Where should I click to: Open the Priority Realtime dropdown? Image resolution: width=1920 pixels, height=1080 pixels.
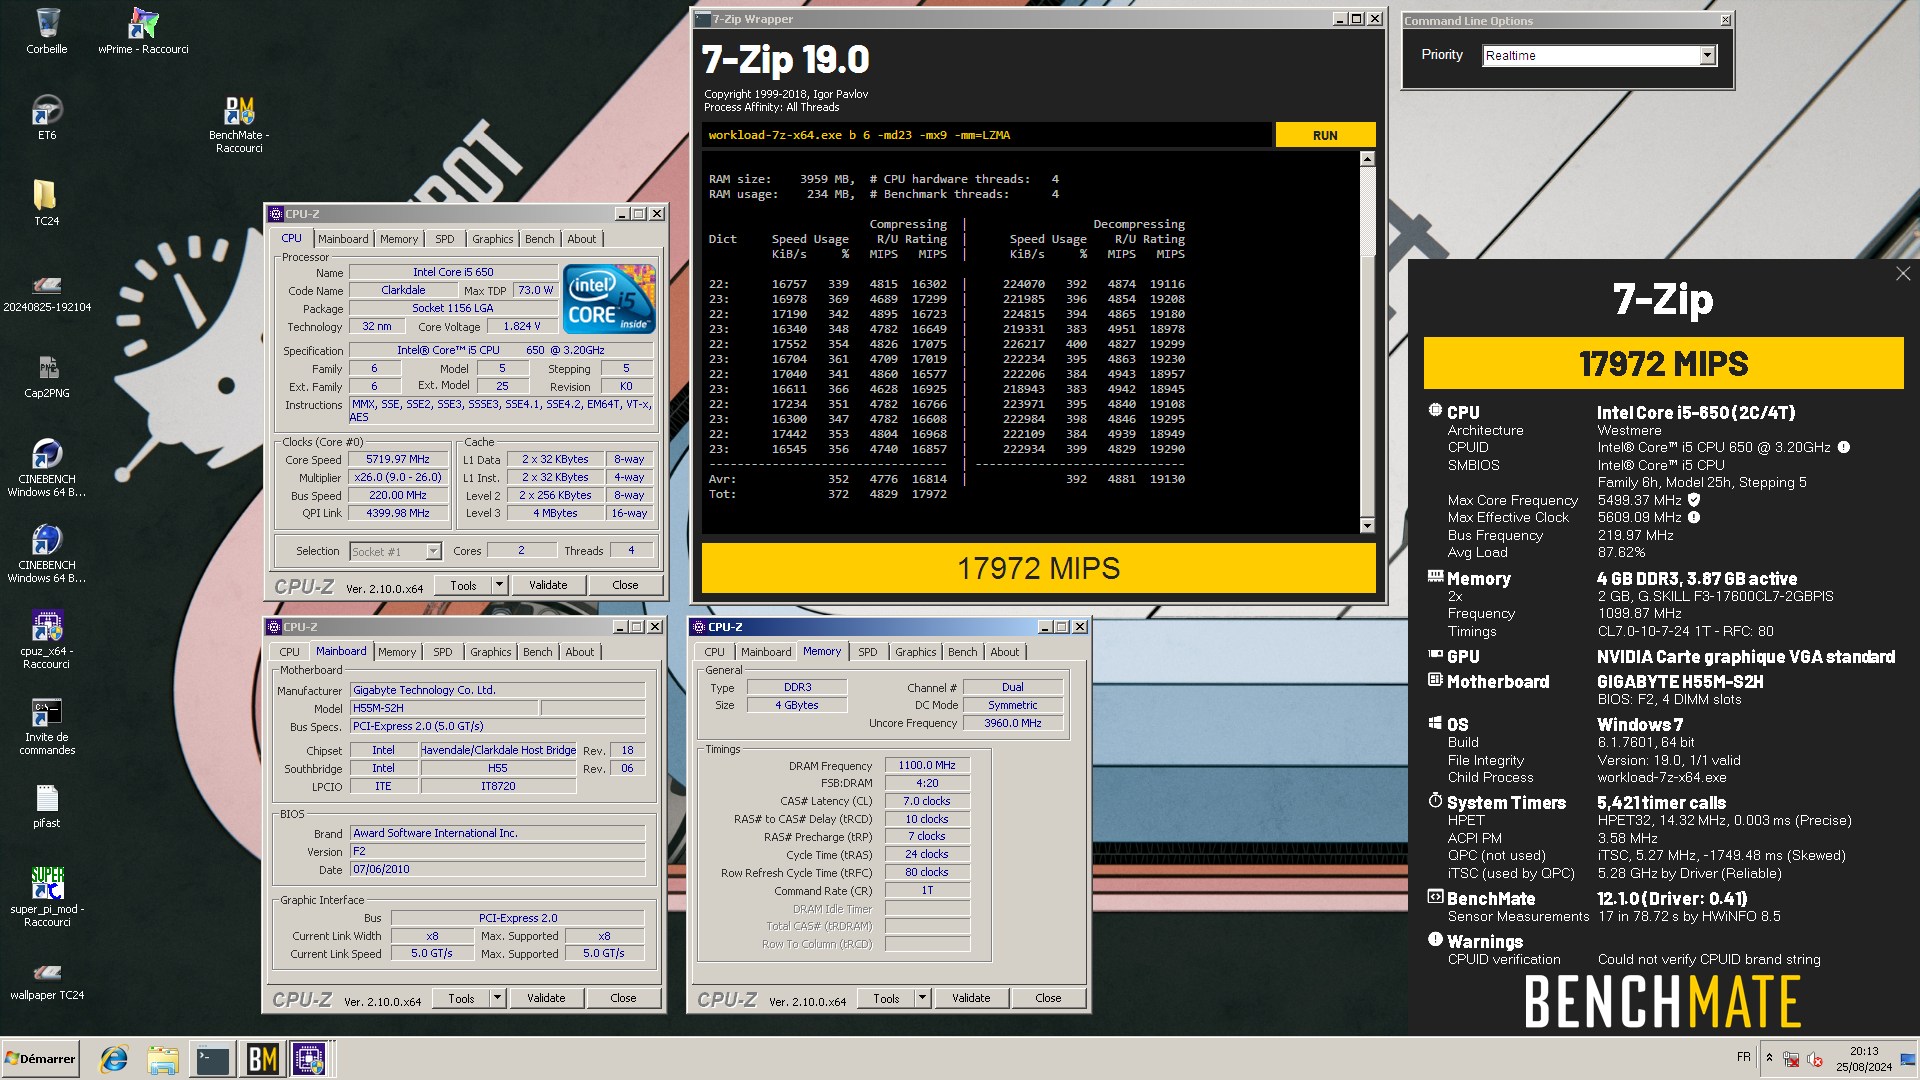(1707, 55)
